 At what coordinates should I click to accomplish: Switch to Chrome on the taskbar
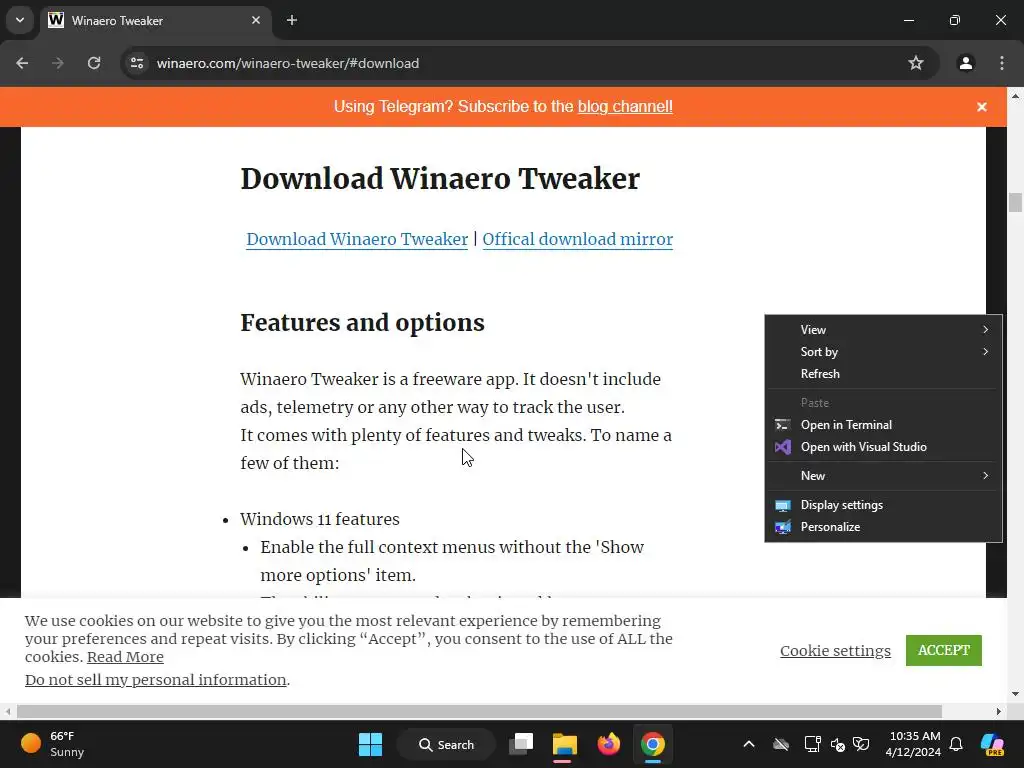pos(652,744)
